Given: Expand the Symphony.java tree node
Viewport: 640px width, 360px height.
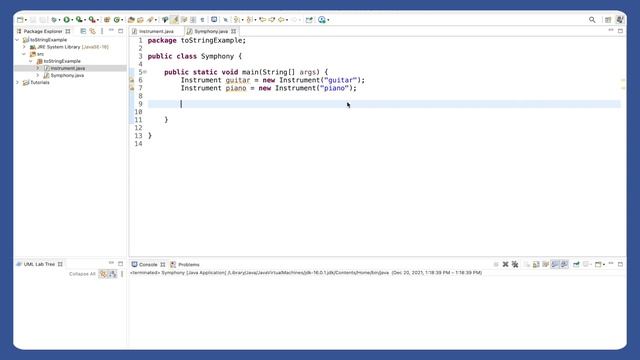Looking at the screenshot, I should click(x=38, y=76).
